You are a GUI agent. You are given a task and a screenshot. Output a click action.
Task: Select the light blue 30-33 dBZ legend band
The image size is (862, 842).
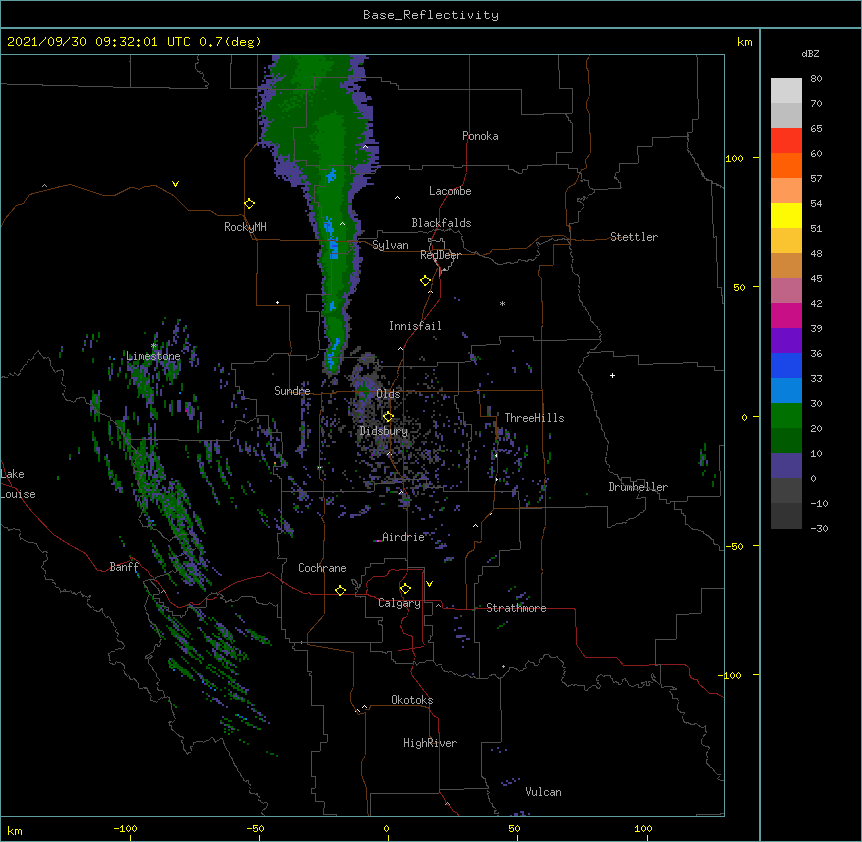click(786, 391)
